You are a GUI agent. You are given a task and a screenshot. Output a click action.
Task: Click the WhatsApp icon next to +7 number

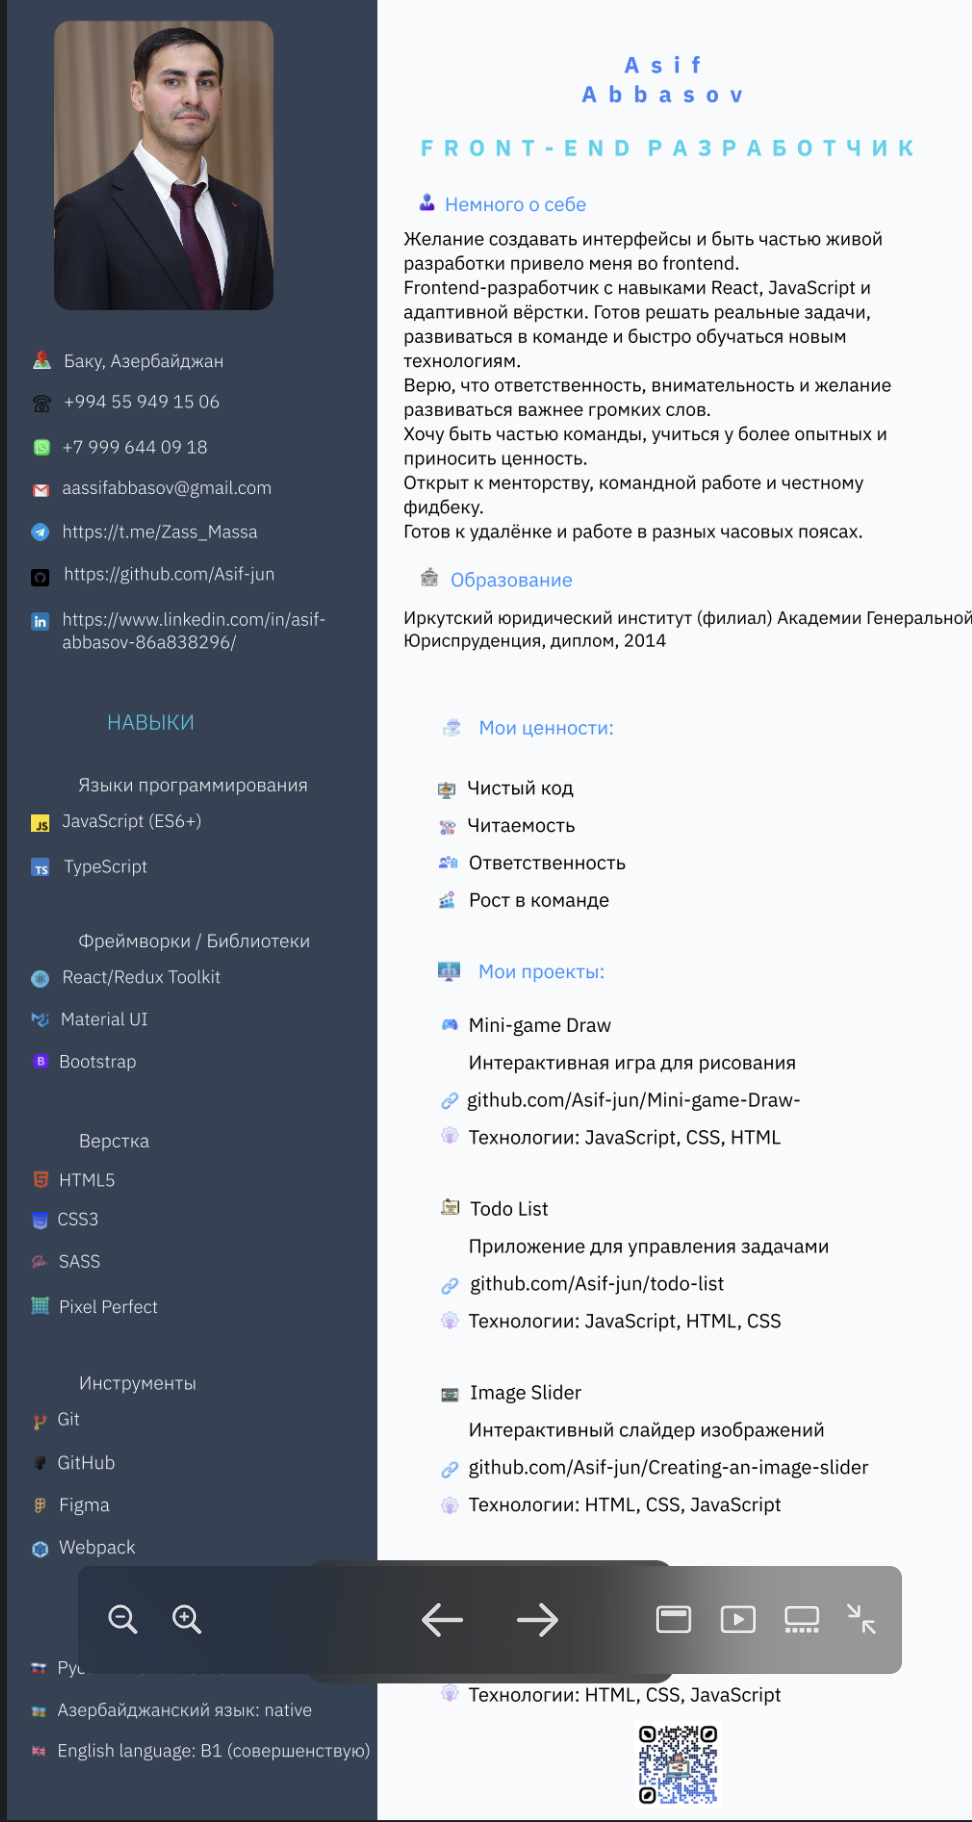coord(42,447)
